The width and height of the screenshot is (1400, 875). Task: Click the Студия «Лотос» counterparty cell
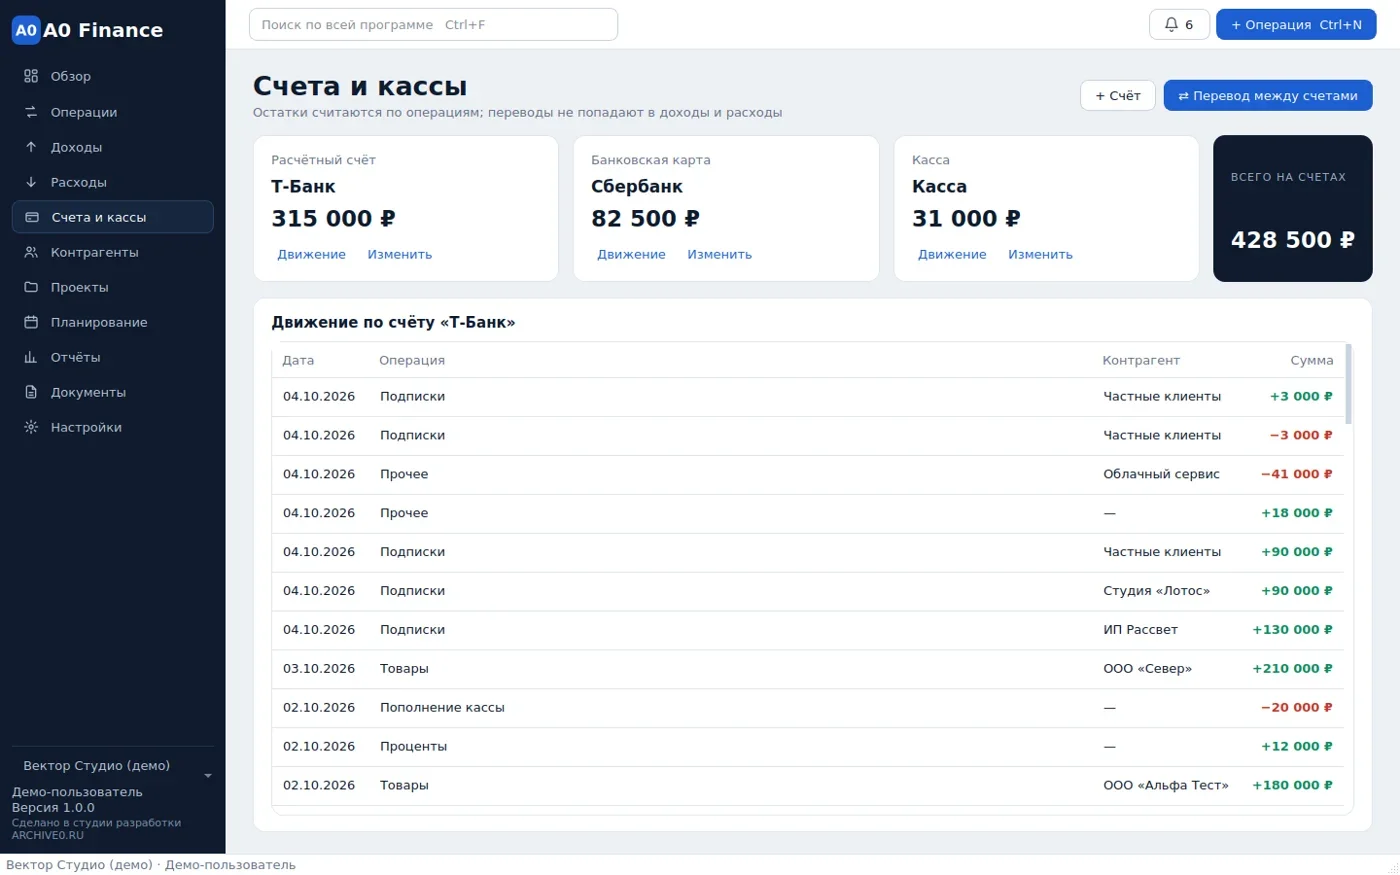coord(1156,591)
